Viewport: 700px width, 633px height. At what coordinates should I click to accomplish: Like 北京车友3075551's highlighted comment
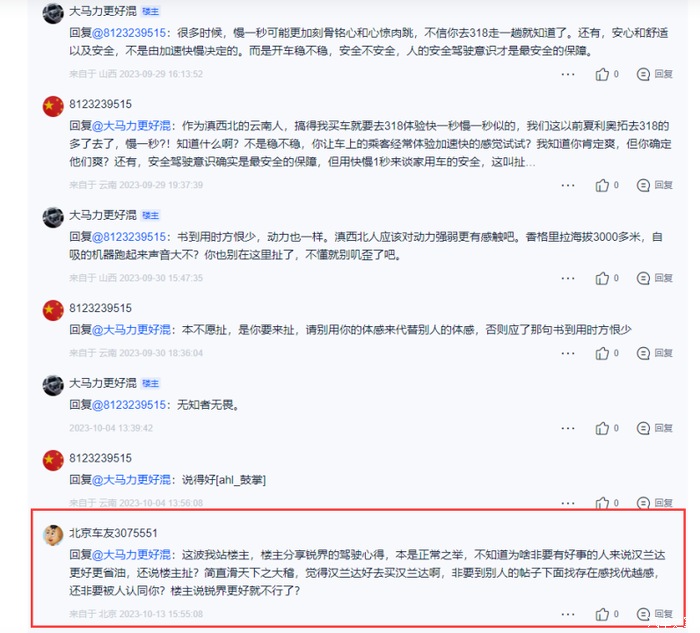coord(607,614)
